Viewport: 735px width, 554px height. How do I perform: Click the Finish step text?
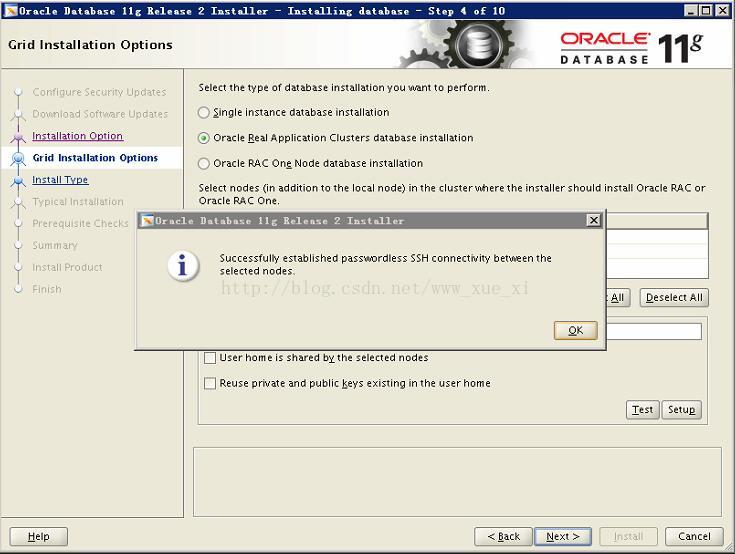[46, 289]
